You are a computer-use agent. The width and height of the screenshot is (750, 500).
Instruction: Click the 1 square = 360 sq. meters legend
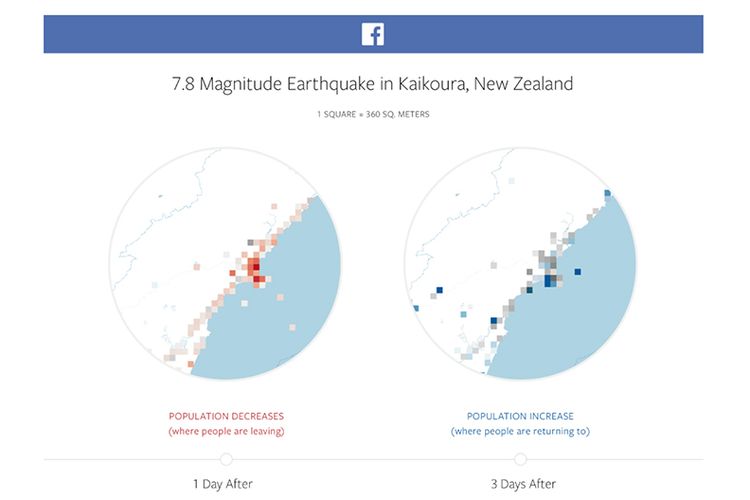click(373, 114)
